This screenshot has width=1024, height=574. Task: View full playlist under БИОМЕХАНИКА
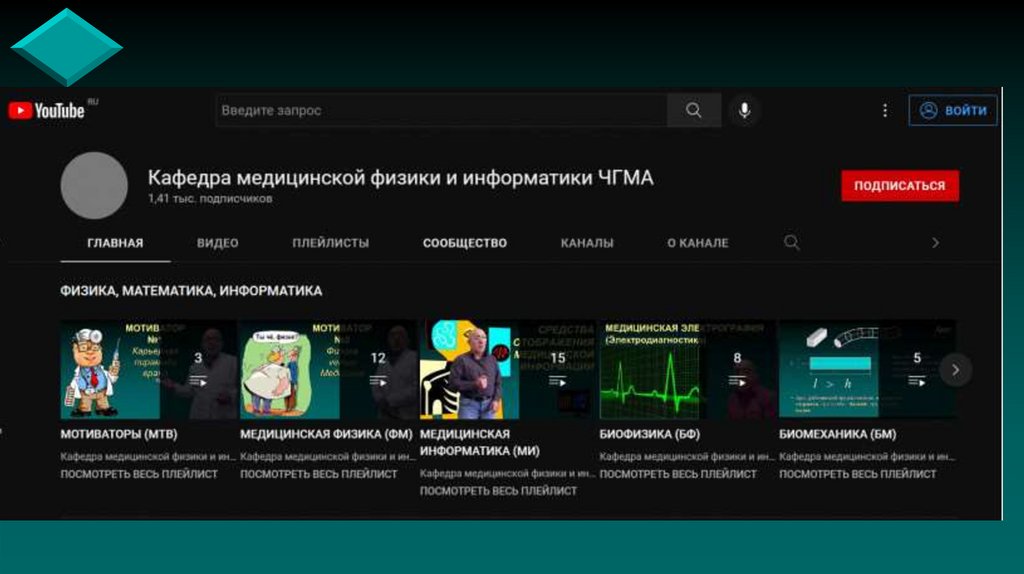[x=857, y=474]
